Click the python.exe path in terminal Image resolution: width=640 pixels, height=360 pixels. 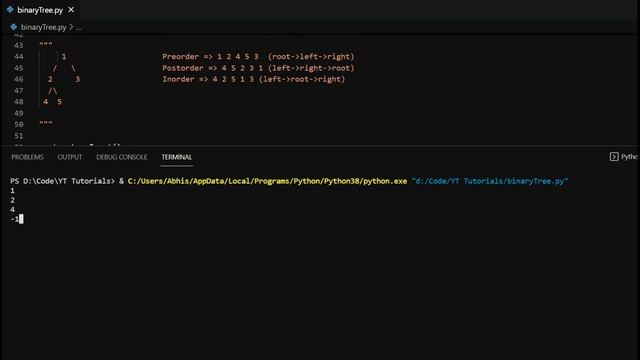267,181
